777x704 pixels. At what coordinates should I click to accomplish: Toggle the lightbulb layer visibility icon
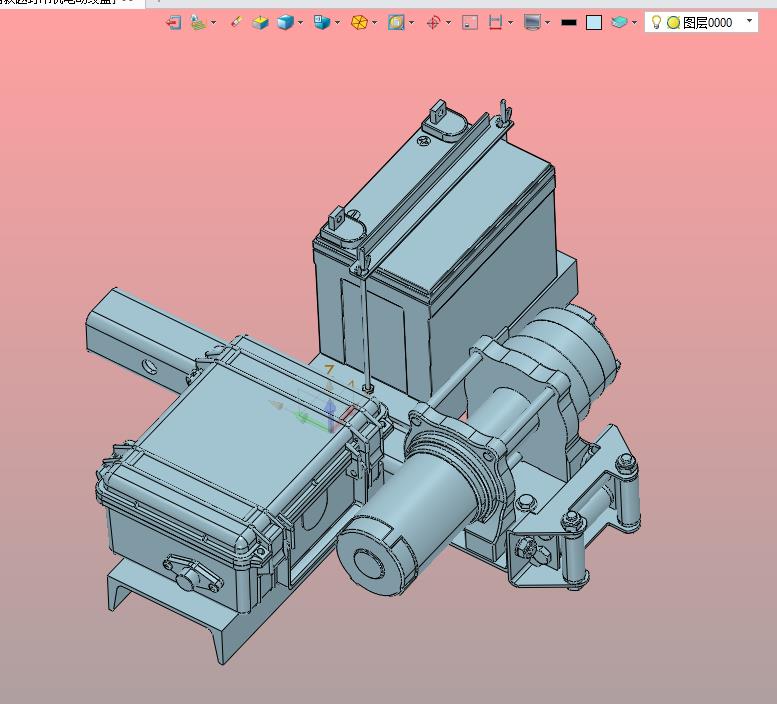[x=656, y=22]
